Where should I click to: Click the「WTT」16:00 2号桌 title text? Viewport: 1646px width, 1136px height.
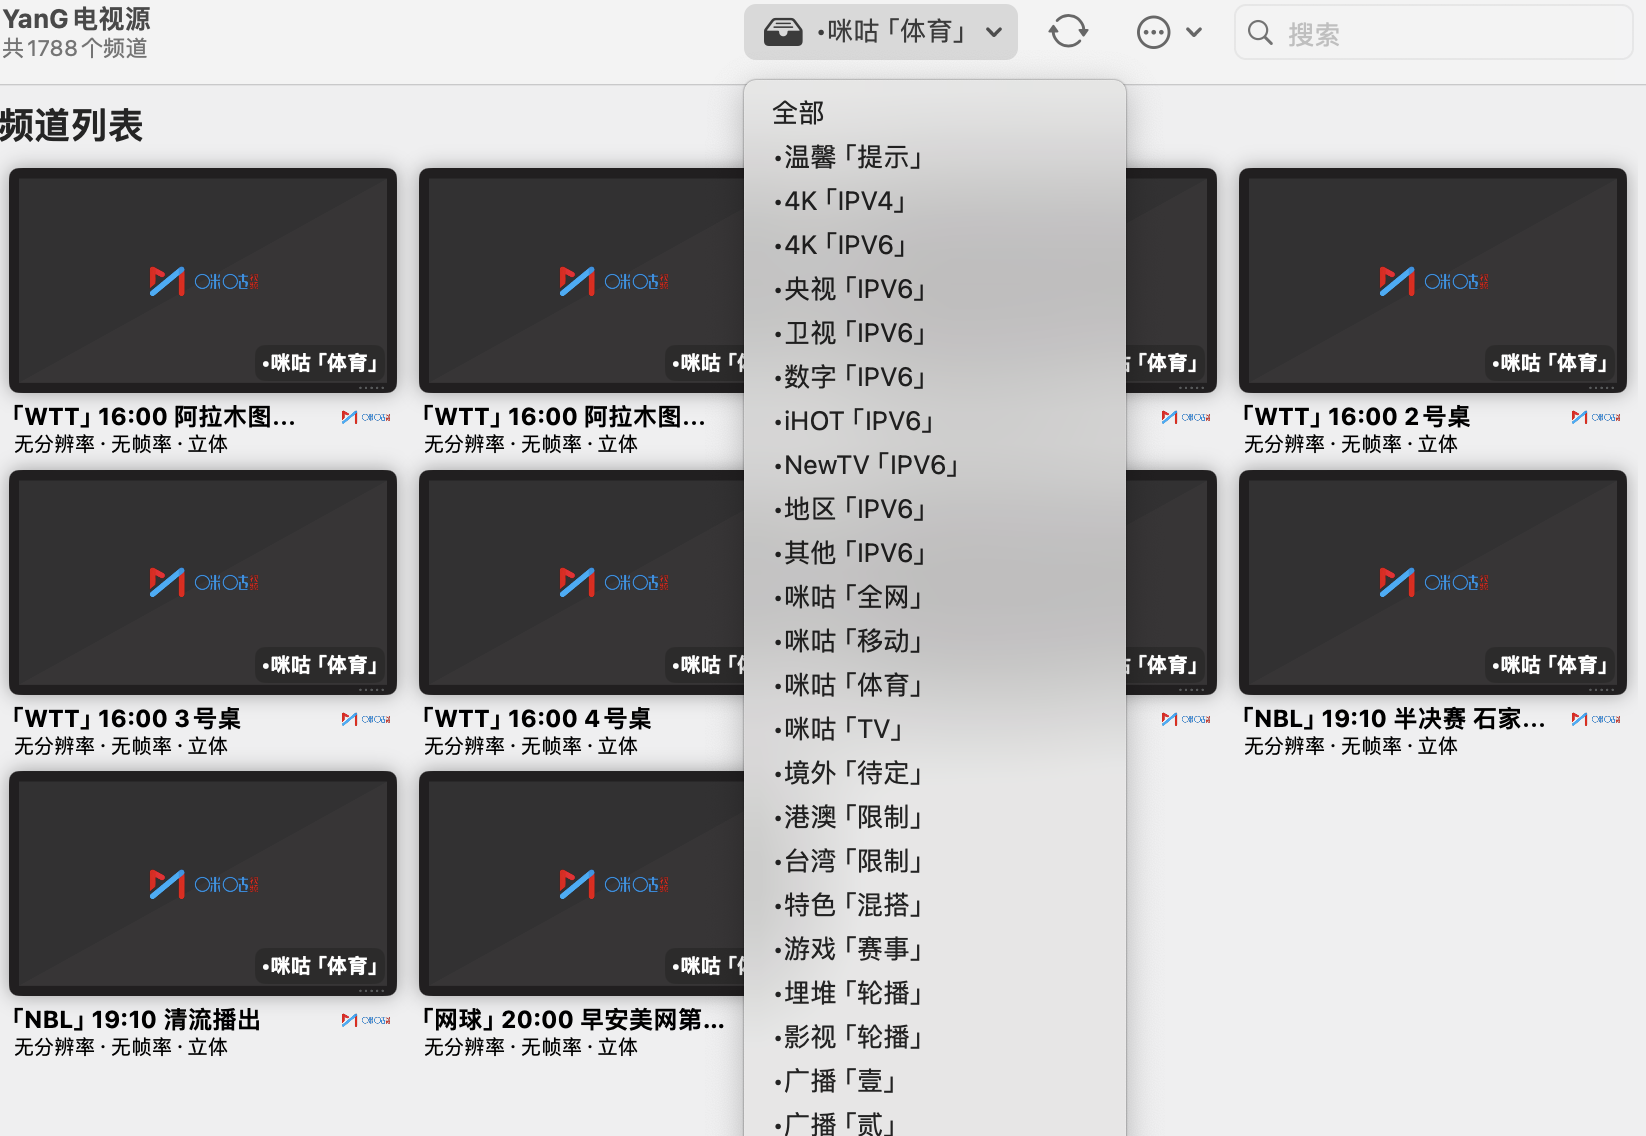(1356, 416)
